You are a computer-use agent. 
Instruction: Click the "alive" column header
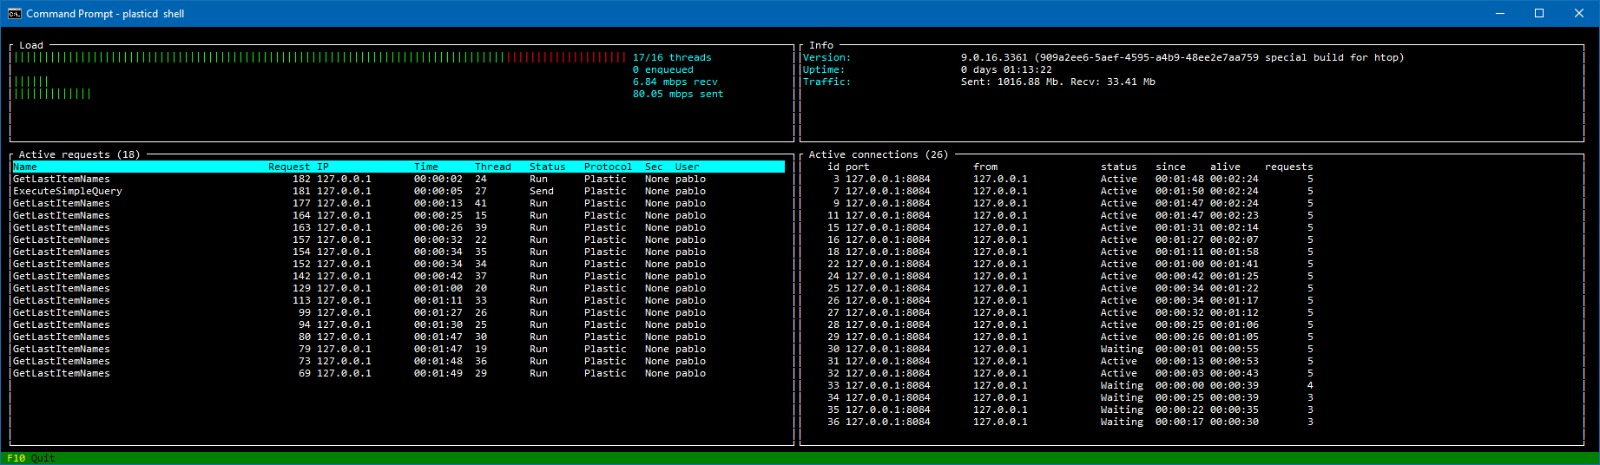point(1225,167)
